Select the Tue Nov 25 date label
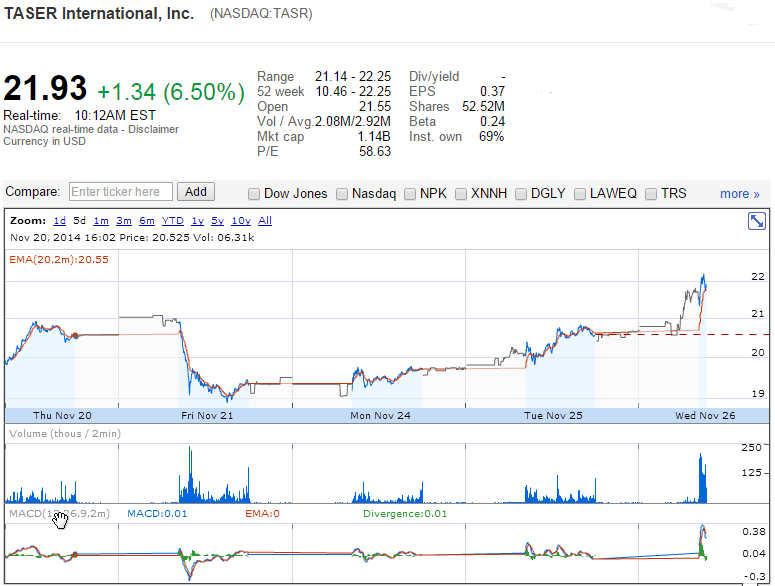The image size is (775, 586). click(553, 416)
